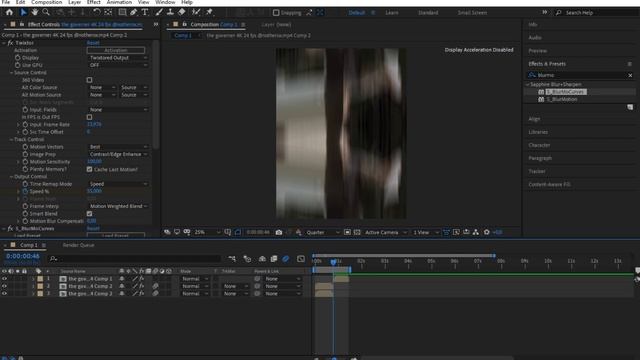Hide layer 2 with eye toggle
The height and width of the screenshot is (360, 640).
(4, 286)
